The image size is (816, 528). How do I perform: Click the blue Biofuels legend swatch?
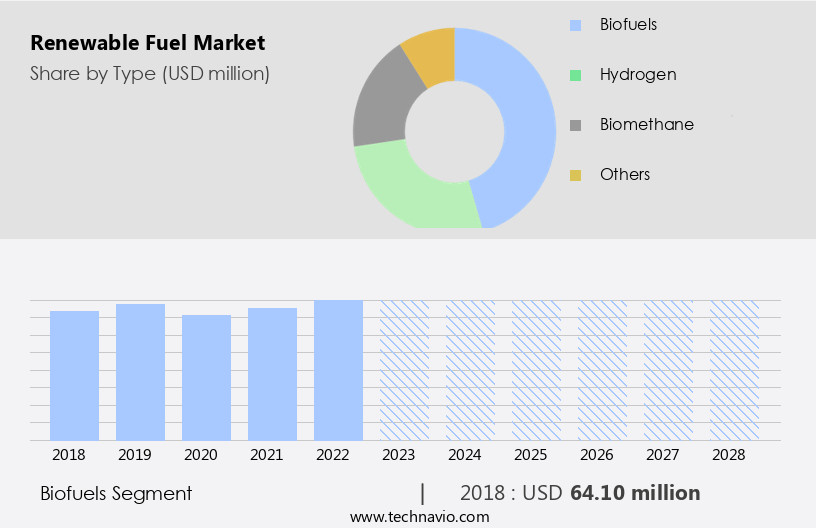pos(575,24)
